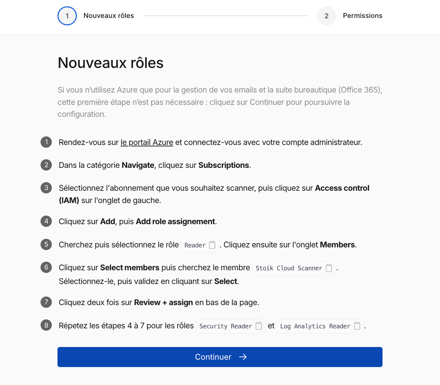440x385 pixels.
Task: Open le portail Azure link
Action: (x=147, y=143)
